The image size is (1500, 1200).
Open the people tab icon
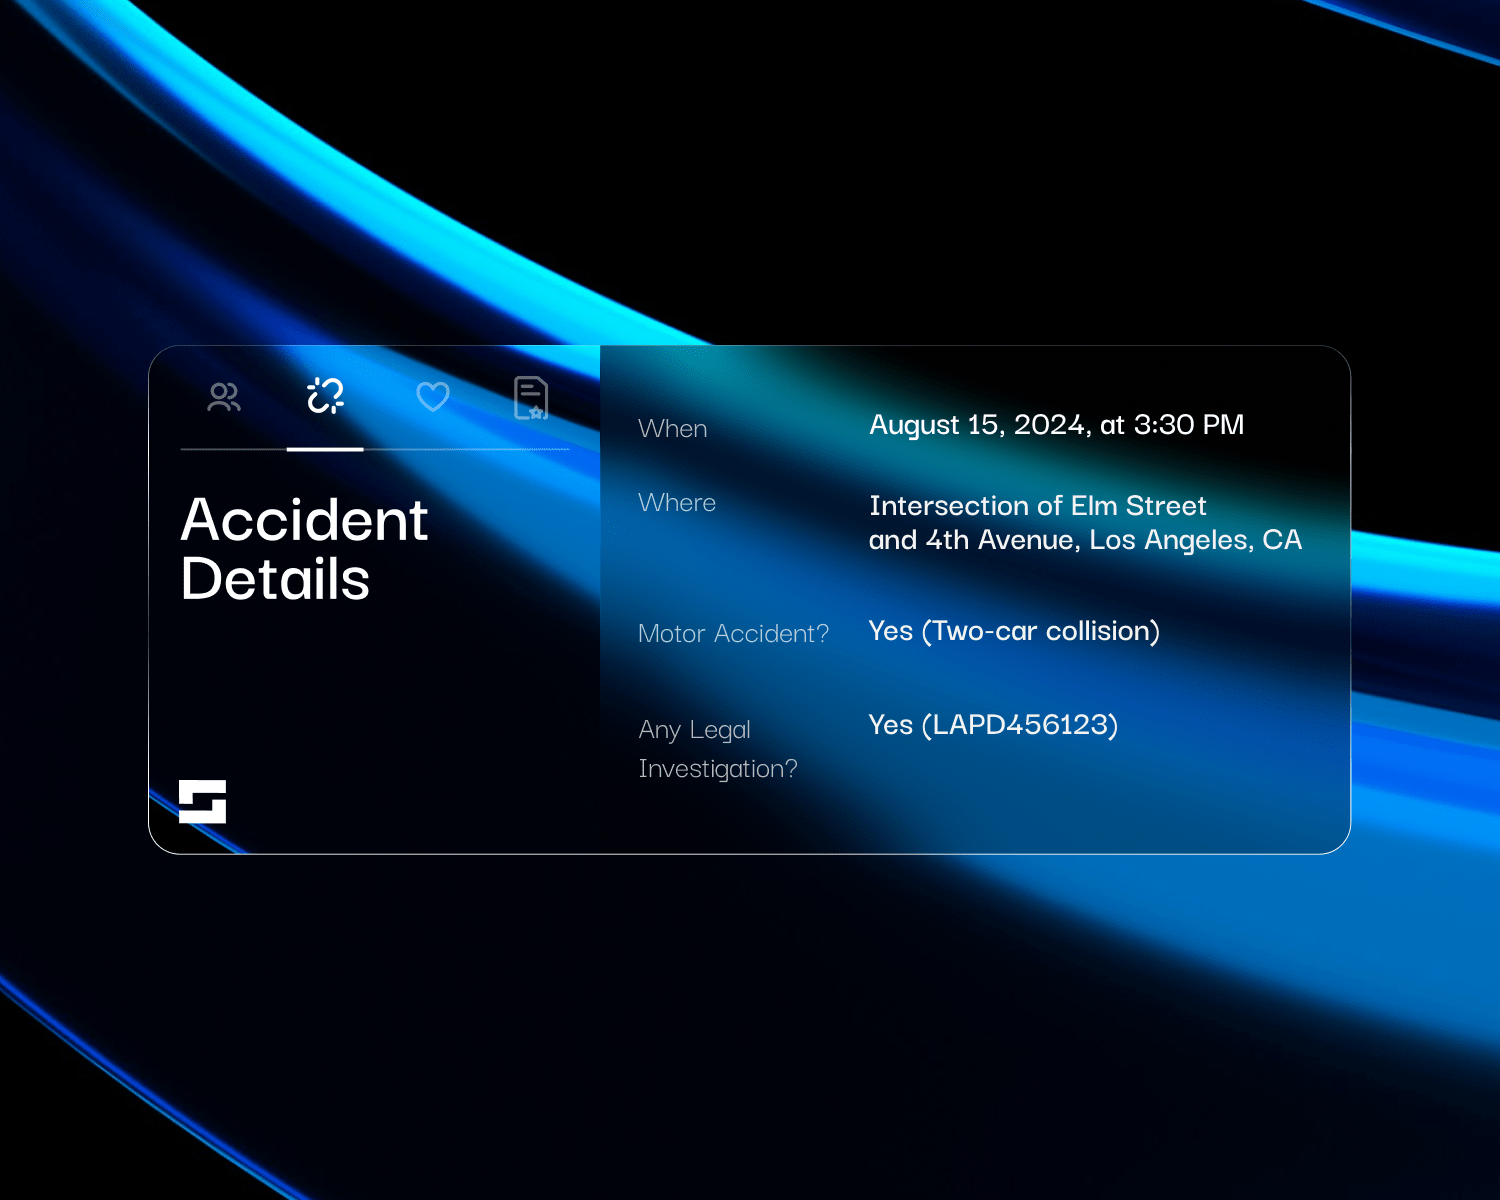(x=224, y=397)
